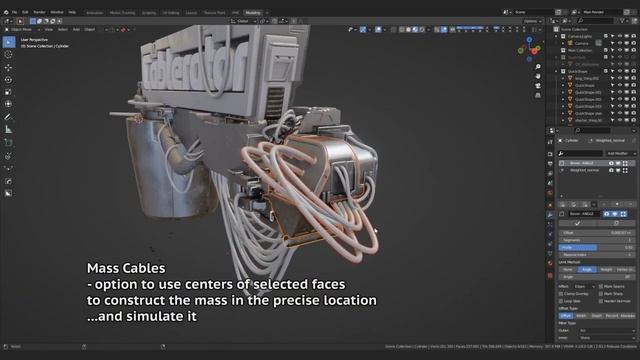This screenshot has width=640, height=360.
Task: Hide the Camera object with its eye icon
Action: [620, 43]
